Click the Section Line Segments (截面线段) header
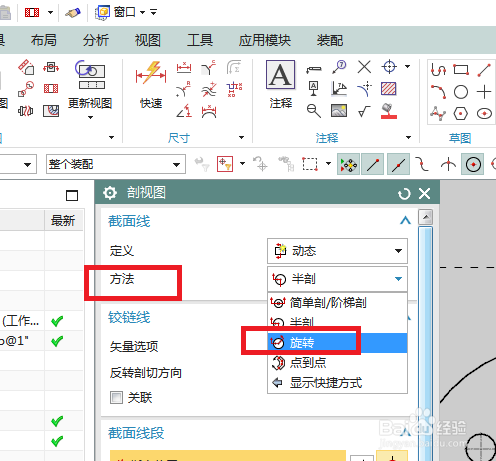The height and width of the screenshot is (461, 496). pyautogui.click(x=136, y=433)
